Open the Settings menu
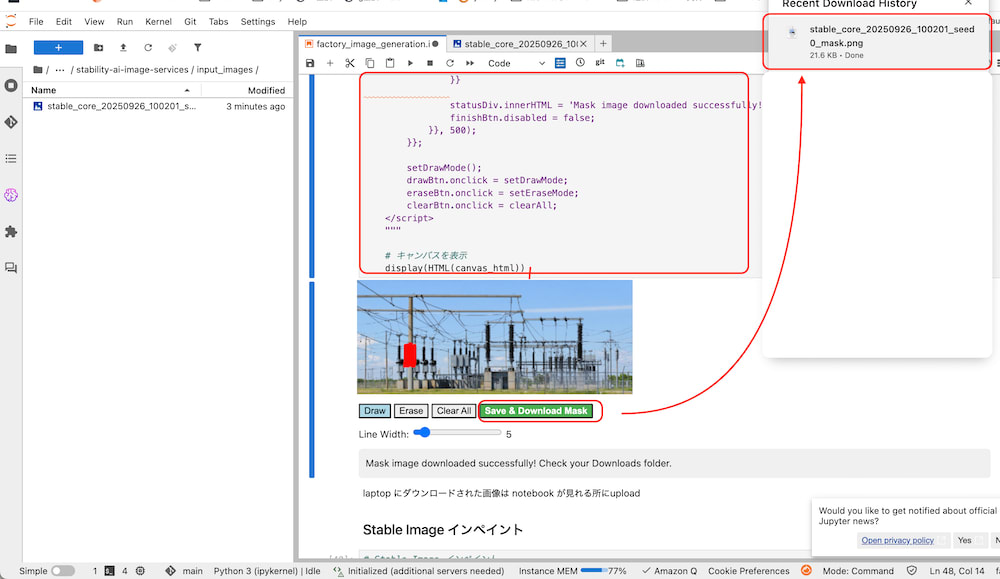This screenshot has height=579, width=1000. (x=258, y=22)
